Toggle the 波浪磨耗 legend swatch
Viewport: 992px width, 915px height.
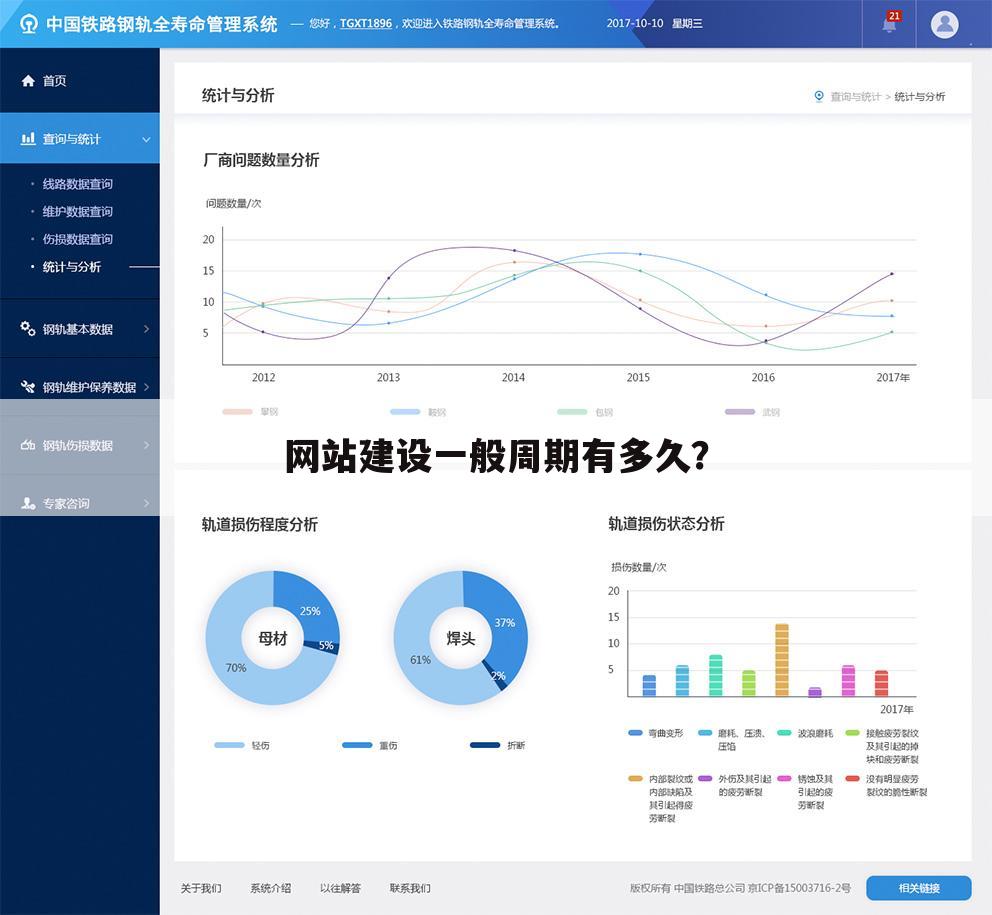784,733
